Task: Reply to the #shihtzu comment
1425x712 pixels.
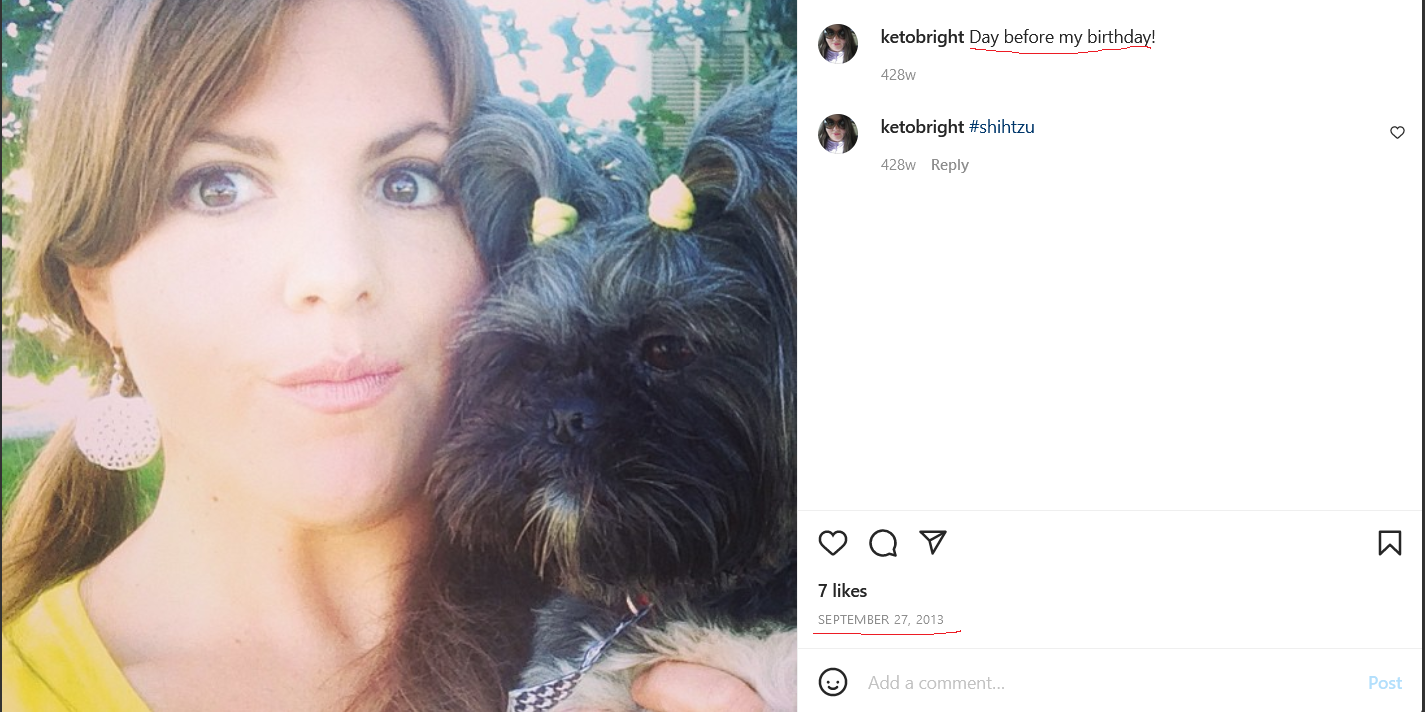Action: point(949,165)
